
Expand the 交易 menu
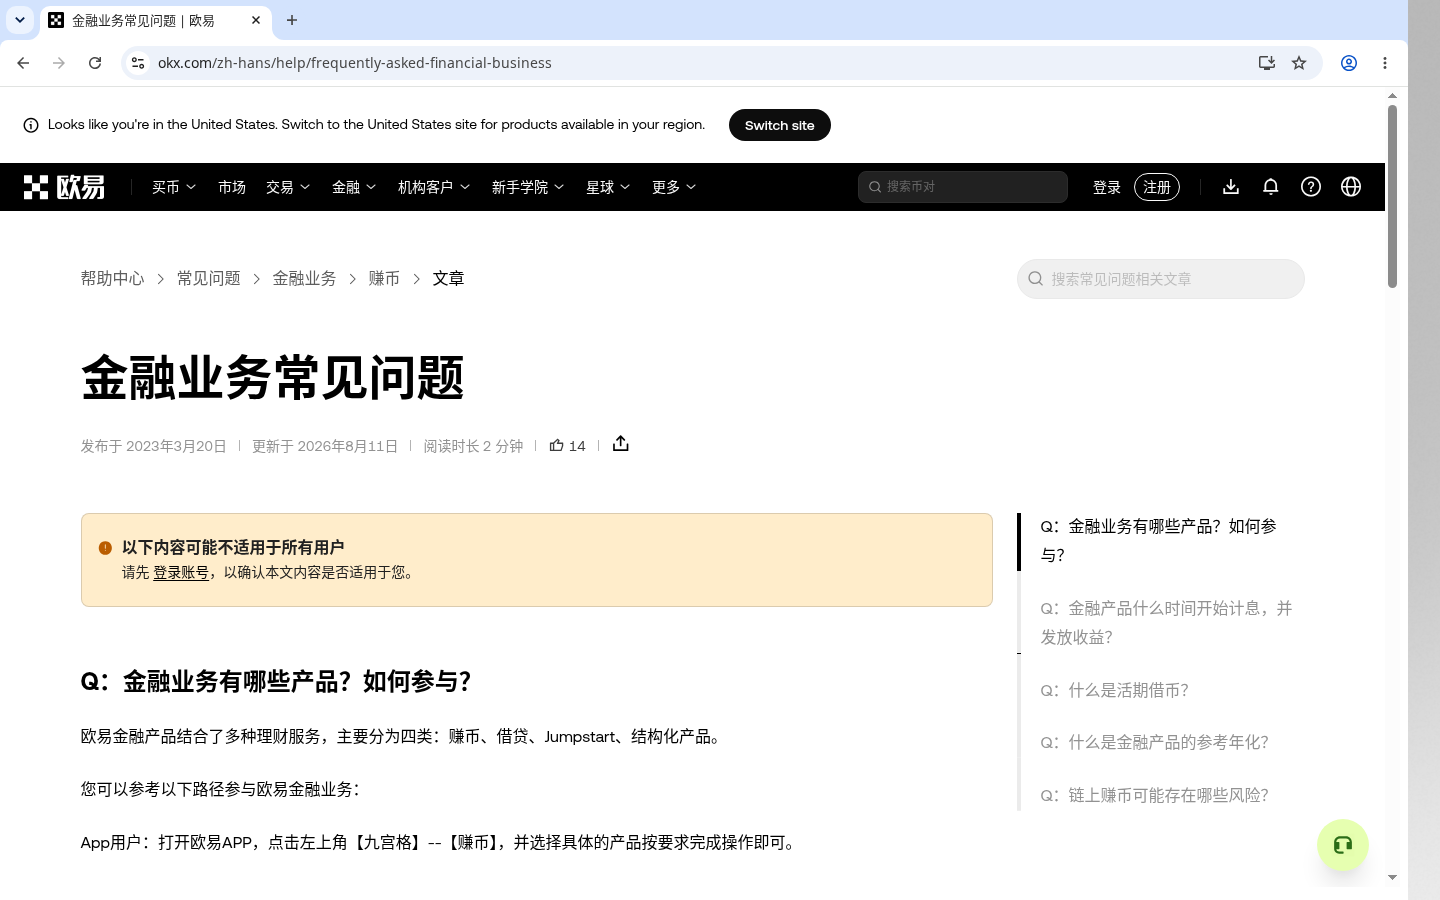[288, 187]
